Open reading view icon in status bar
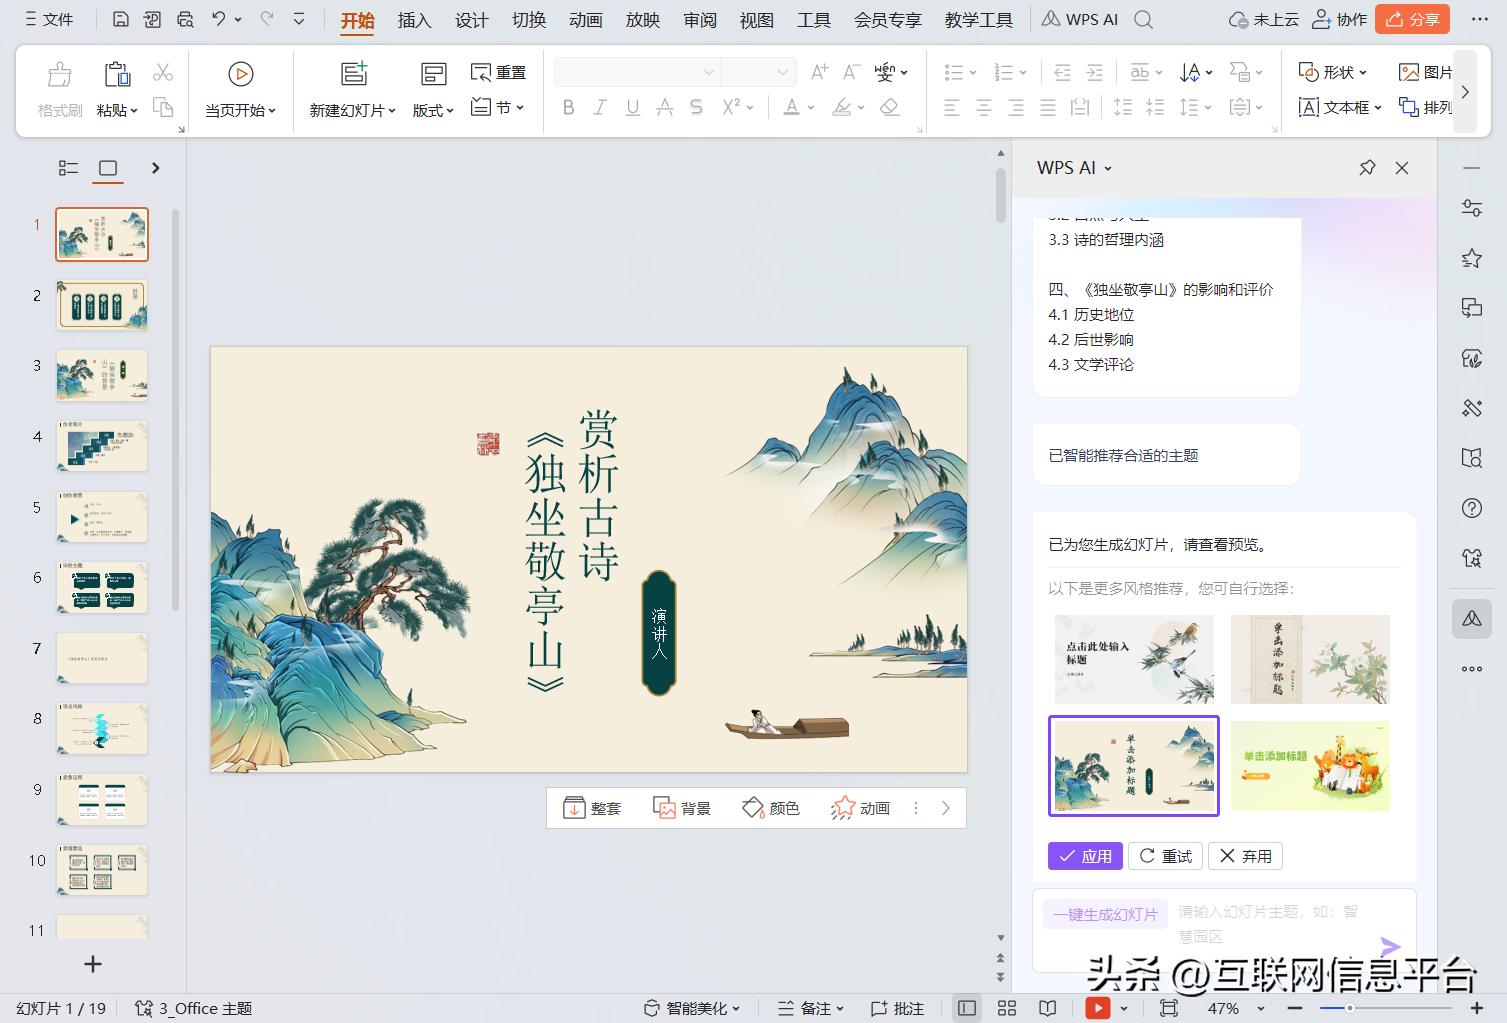The width and height of the screenshot is (1507, 1023). pos(1046,1008)
